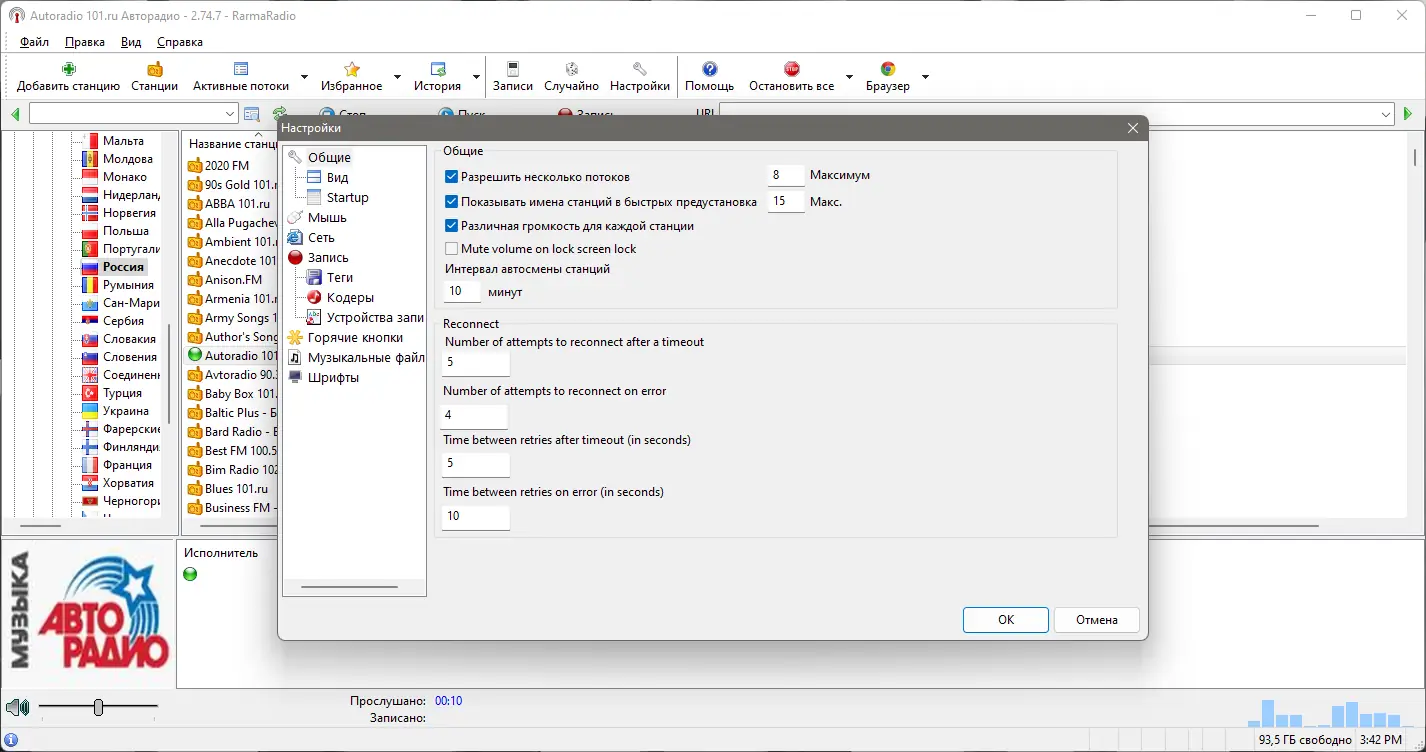1426x752 pixels.
Task: Dismiss the dialog with Отмена
Action: point(1096,619)
